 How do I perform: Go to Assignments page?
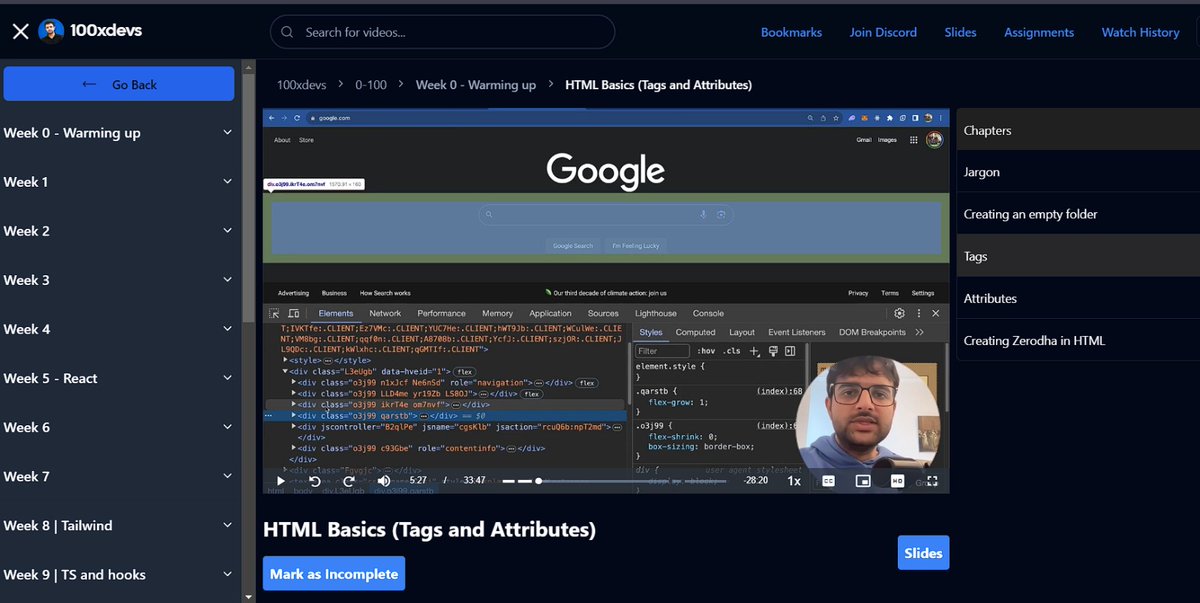coord(1039,32)
